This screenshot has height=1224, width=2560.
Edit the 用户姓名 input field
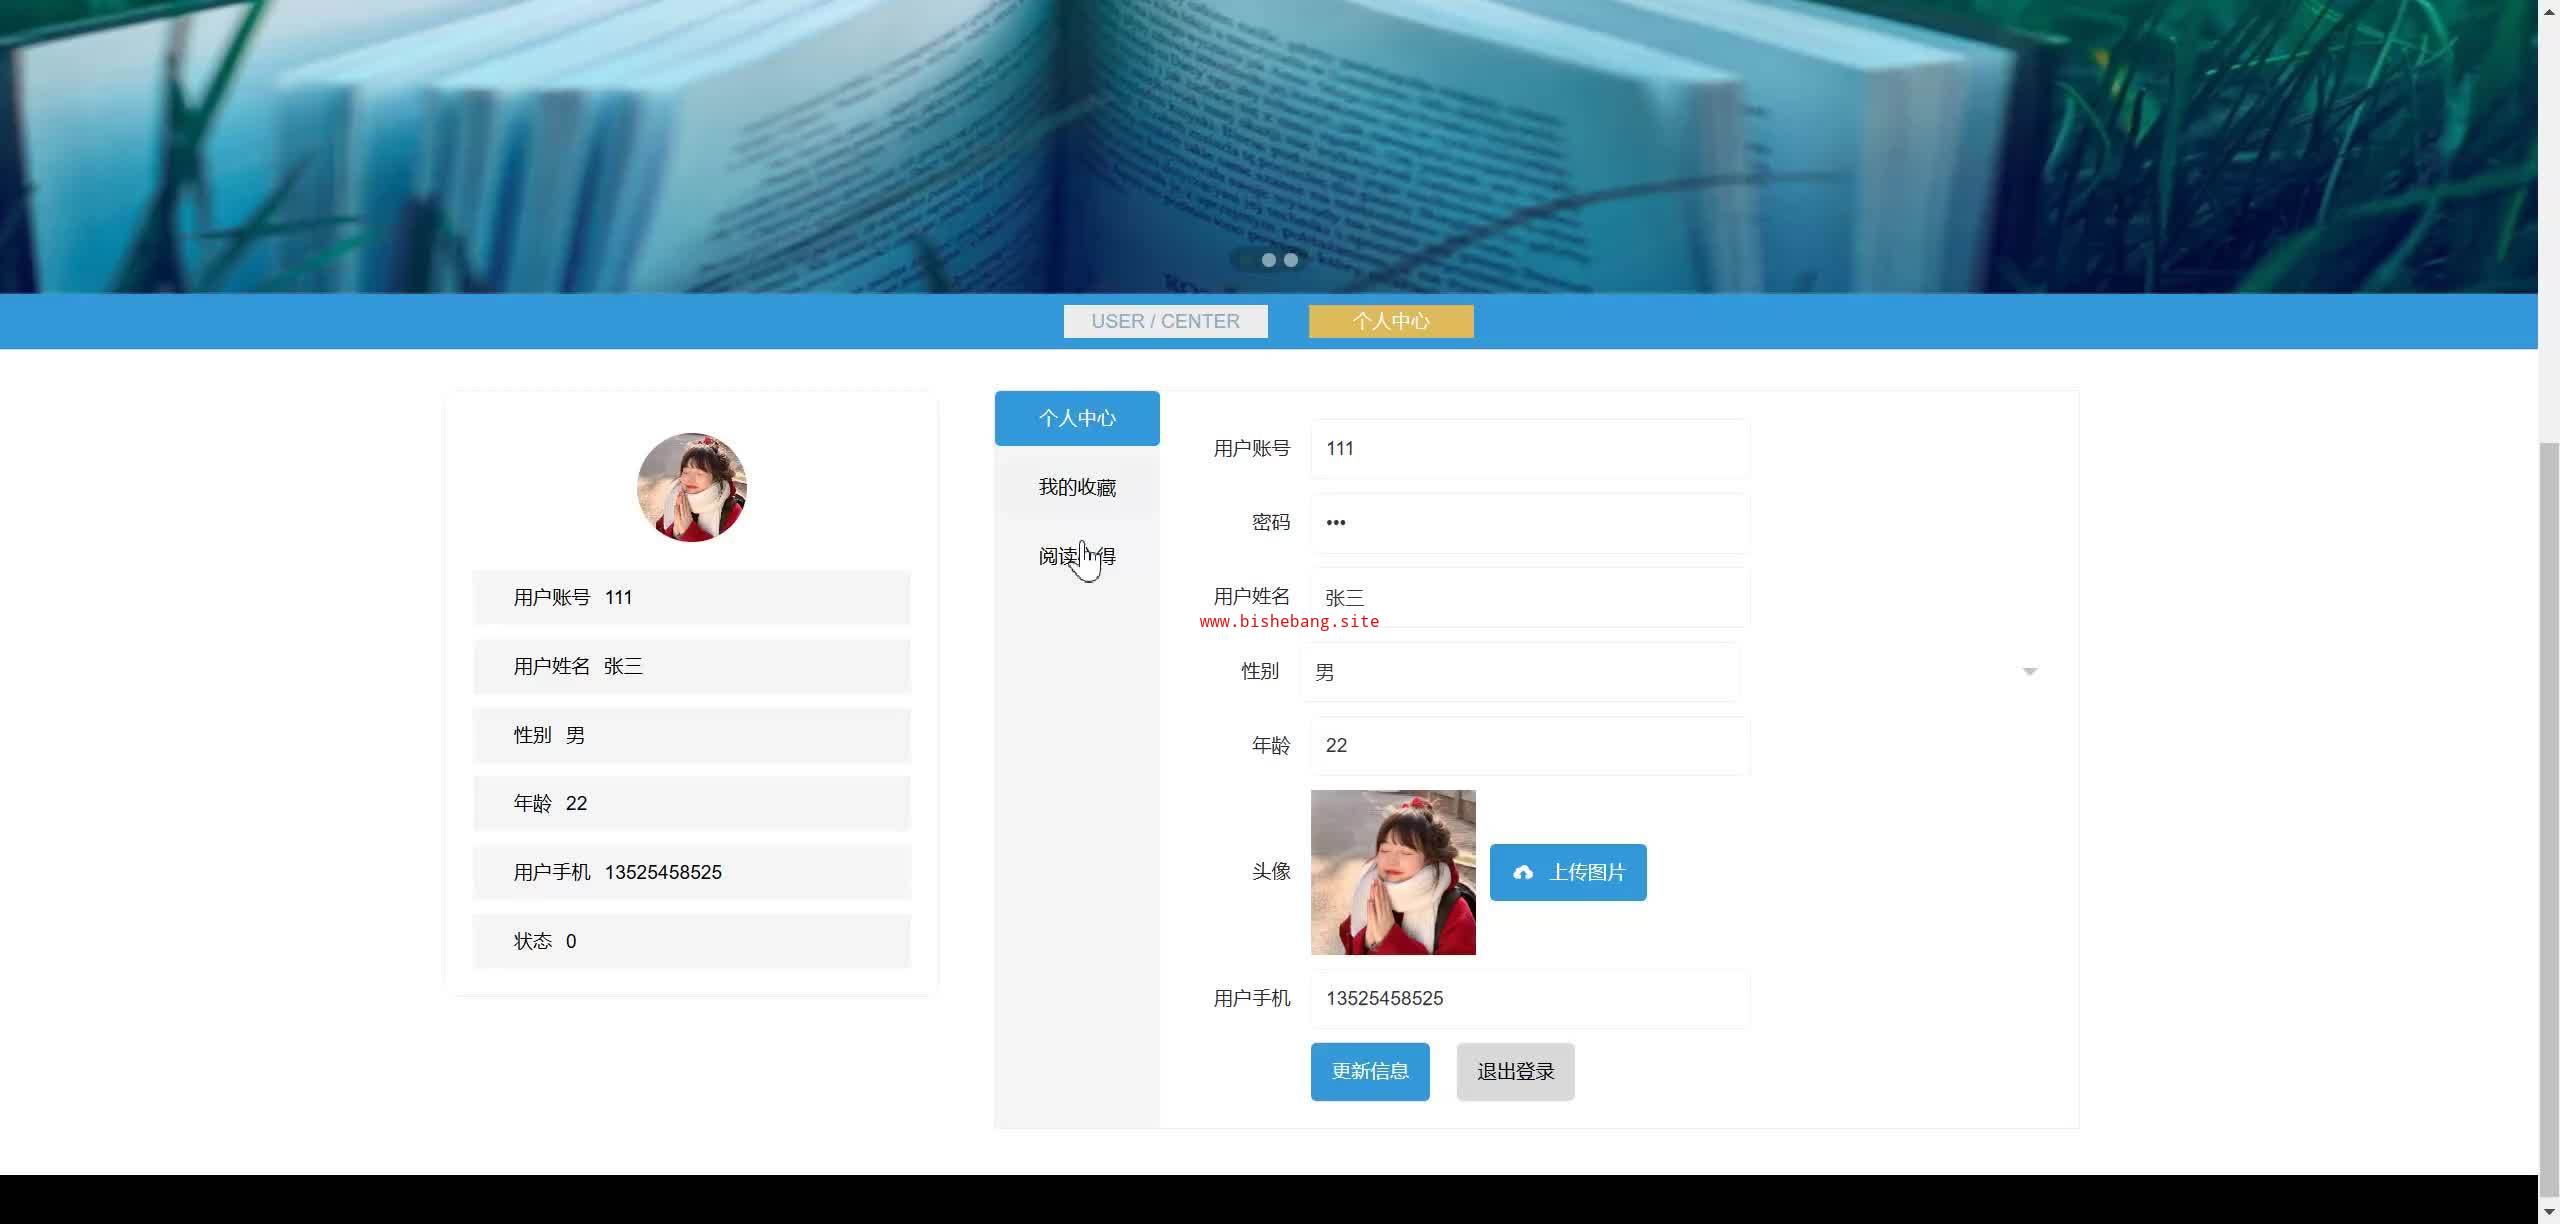coord(1529,598)
